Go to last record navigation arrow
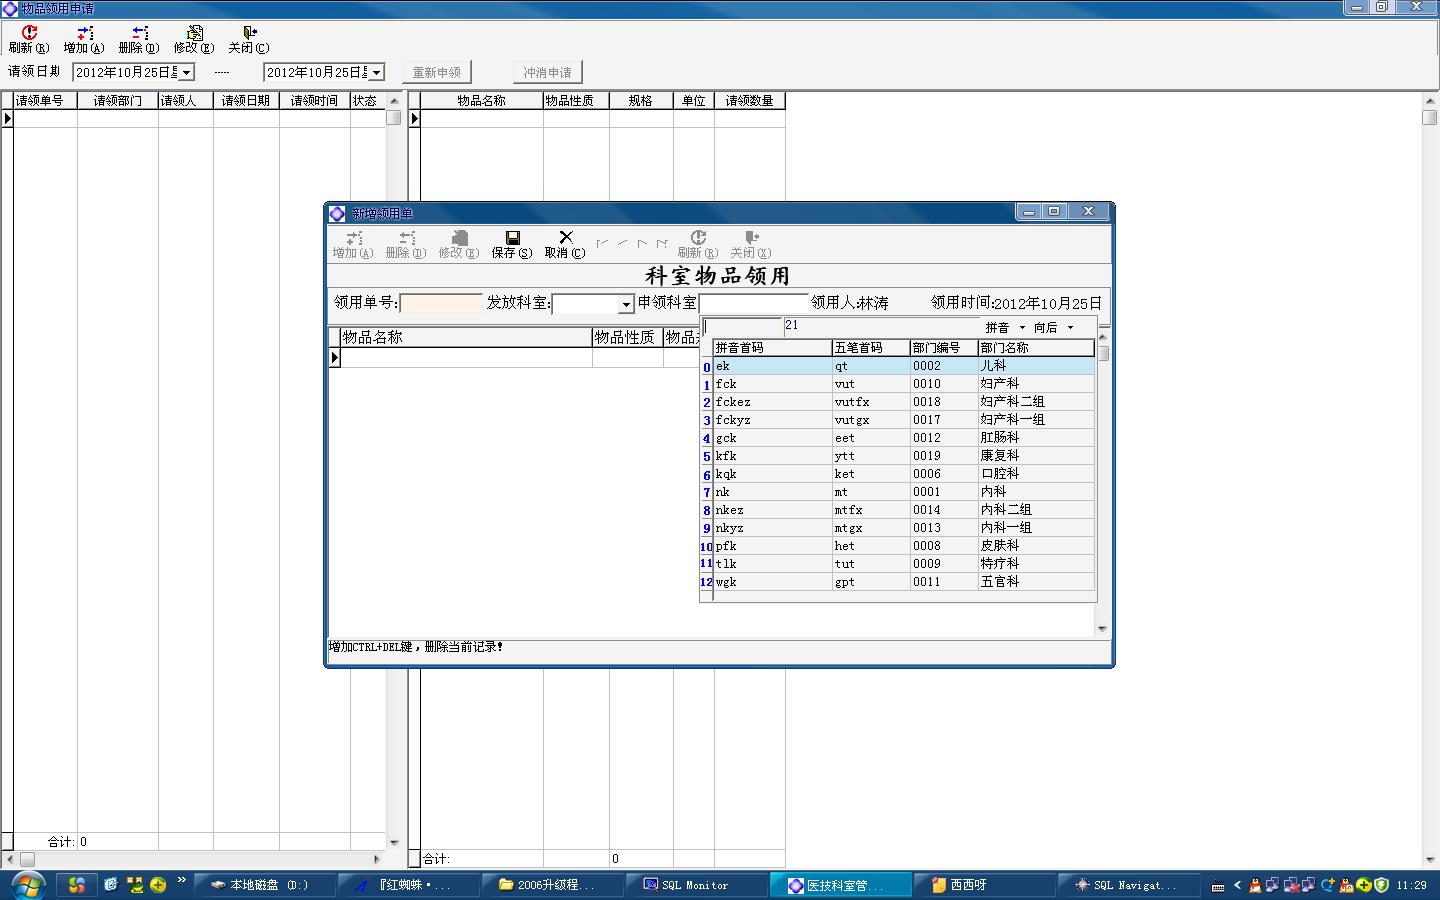This screenshot has height=900, width=1440. point(662,243)
